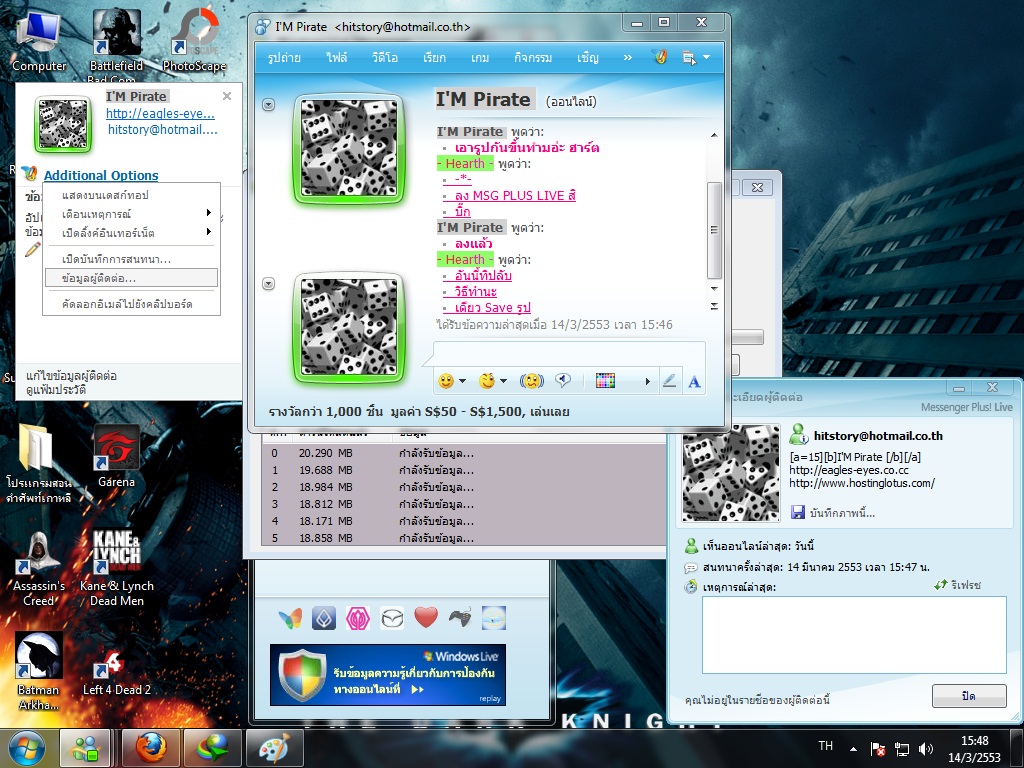Click the blue globe icon after the controller
The height and width of the screenshot is (768, 1024).
click(x=494, y=618)
